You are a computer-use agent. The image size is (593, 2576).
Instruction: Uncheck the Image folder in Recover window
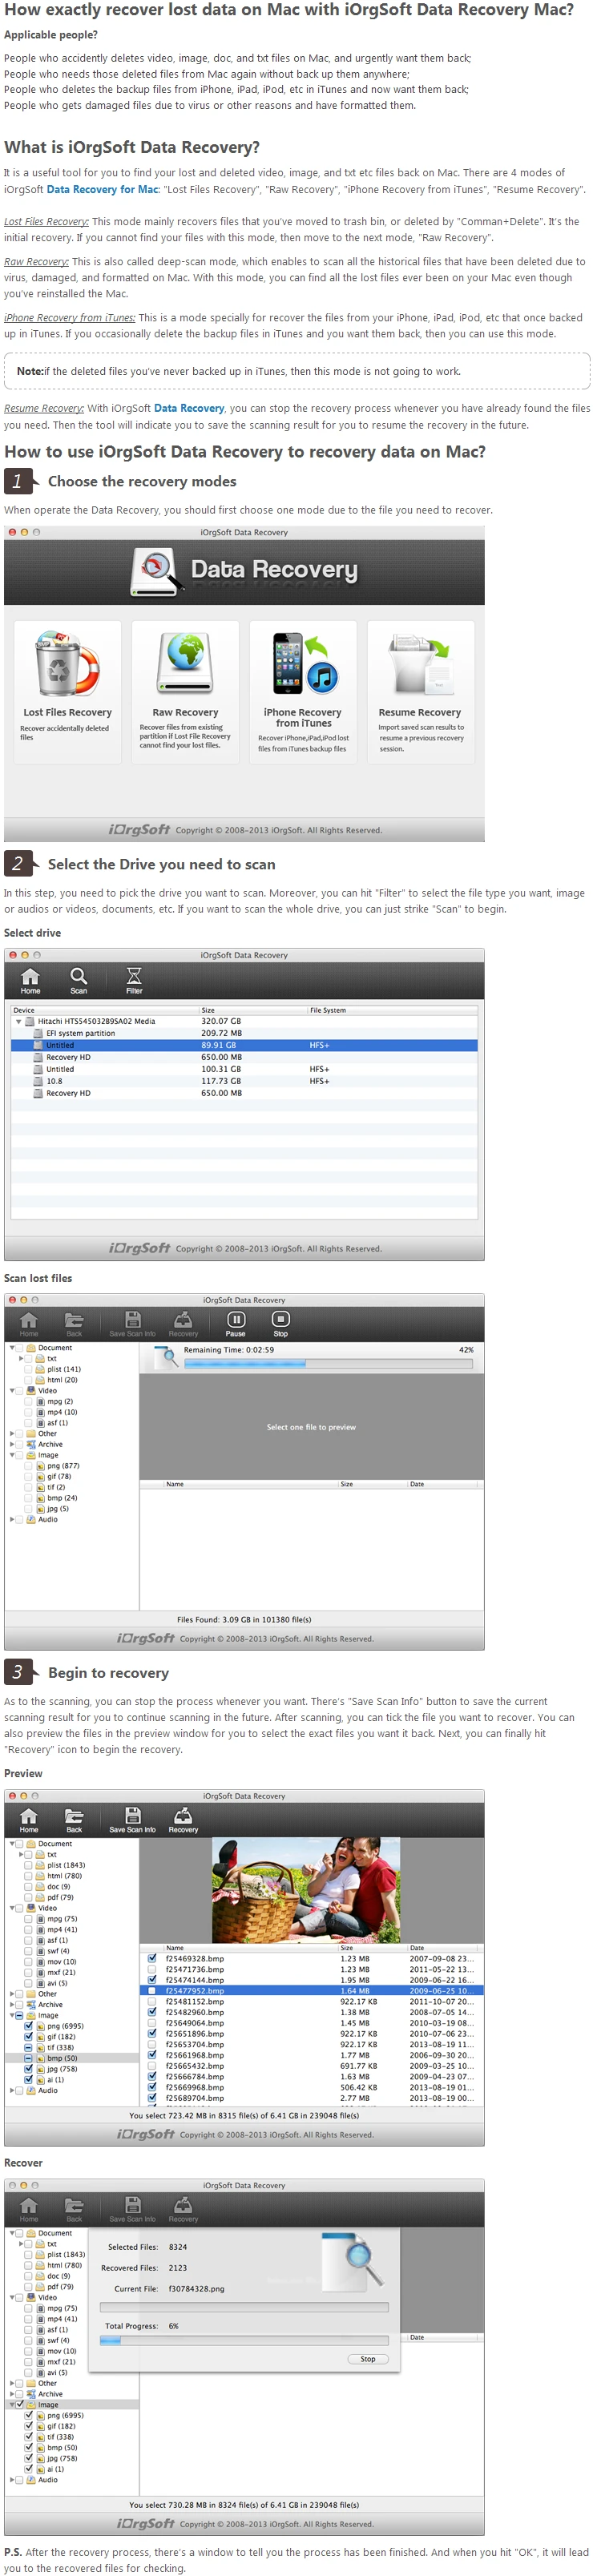20,2404
